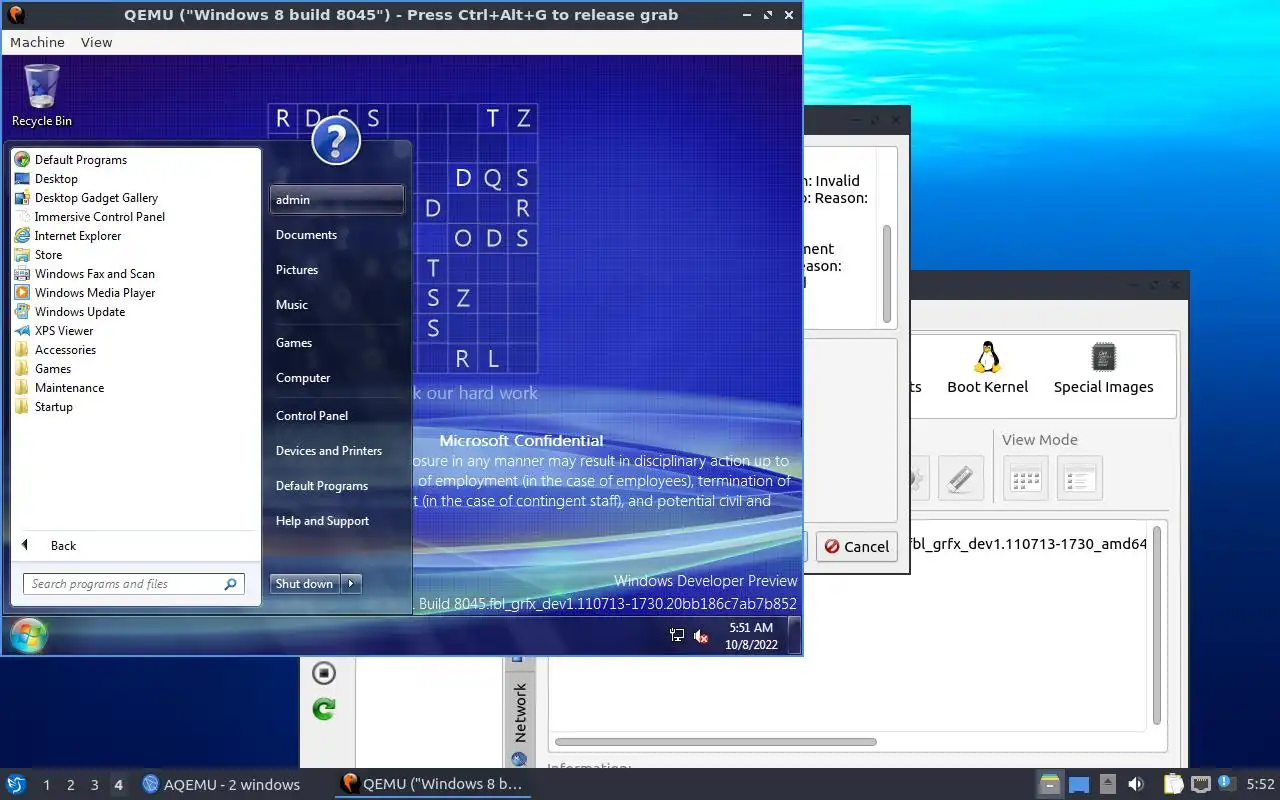Click the host clipboard tray icon
Image resolution: width=1280 pixels, height=800 pixels.
pos(1173,785)
